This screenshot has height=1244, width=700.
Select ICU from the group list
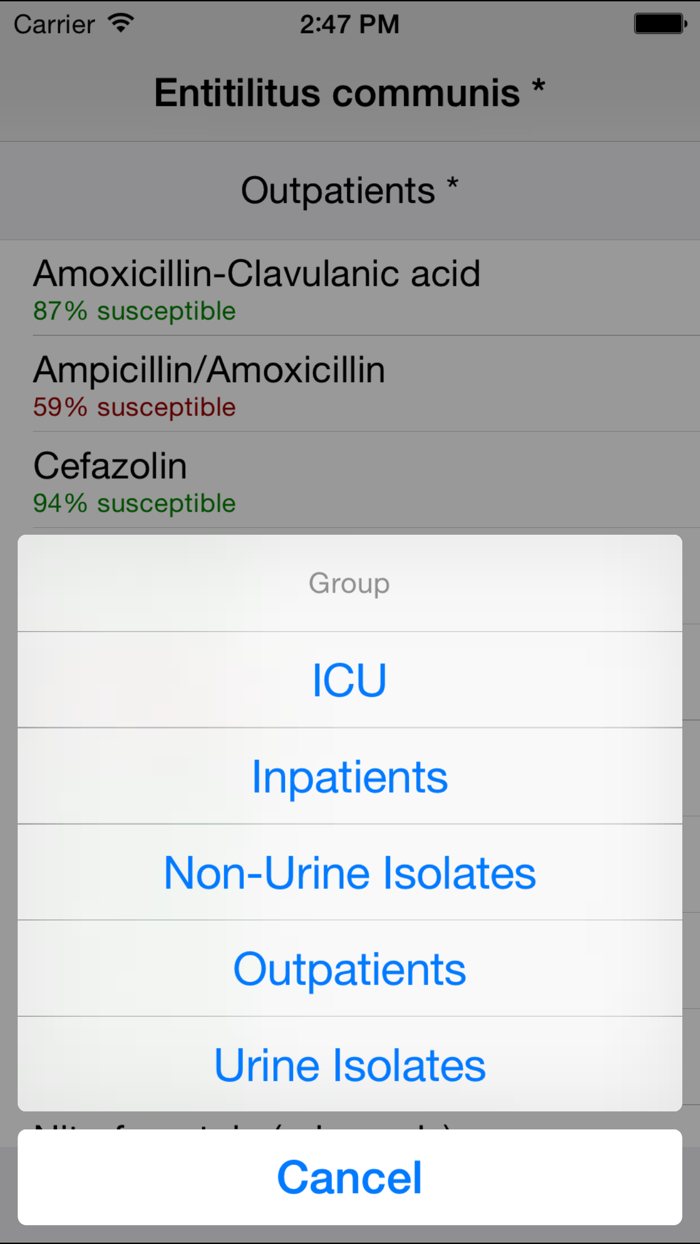coord(349,679)
